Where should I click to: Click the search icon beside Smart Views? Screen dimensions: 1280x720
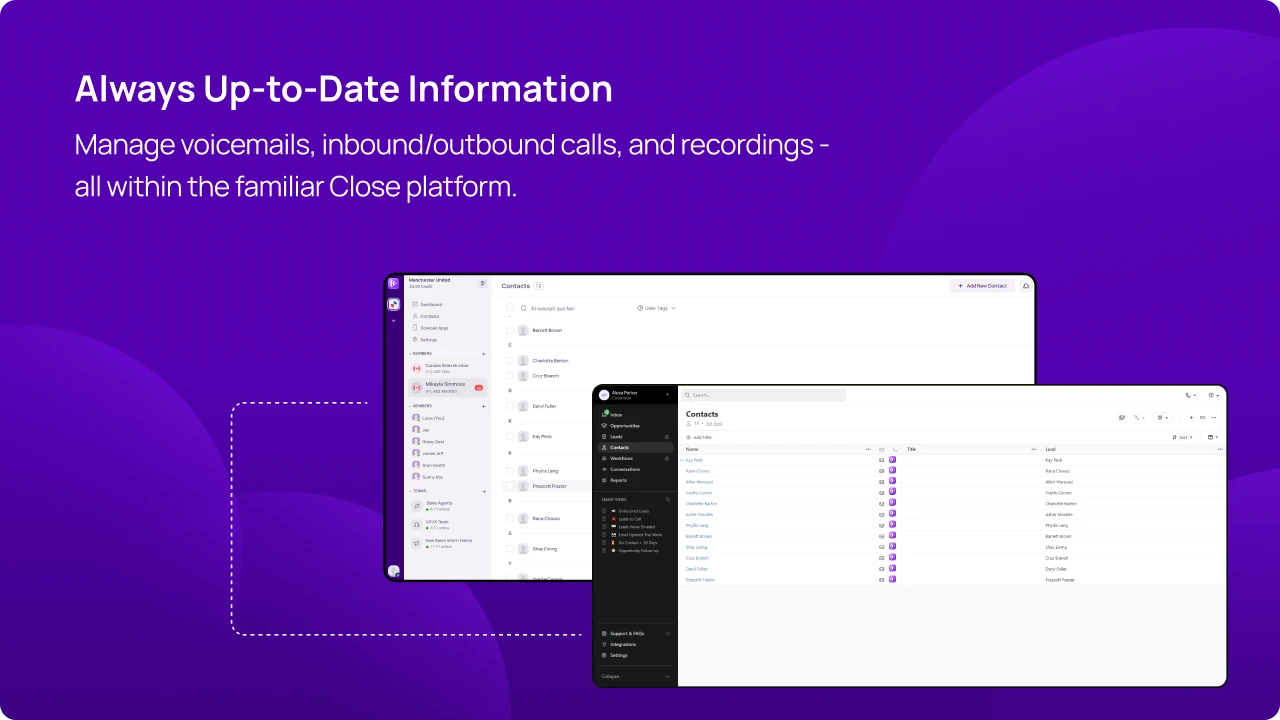[x=668, y=499]
